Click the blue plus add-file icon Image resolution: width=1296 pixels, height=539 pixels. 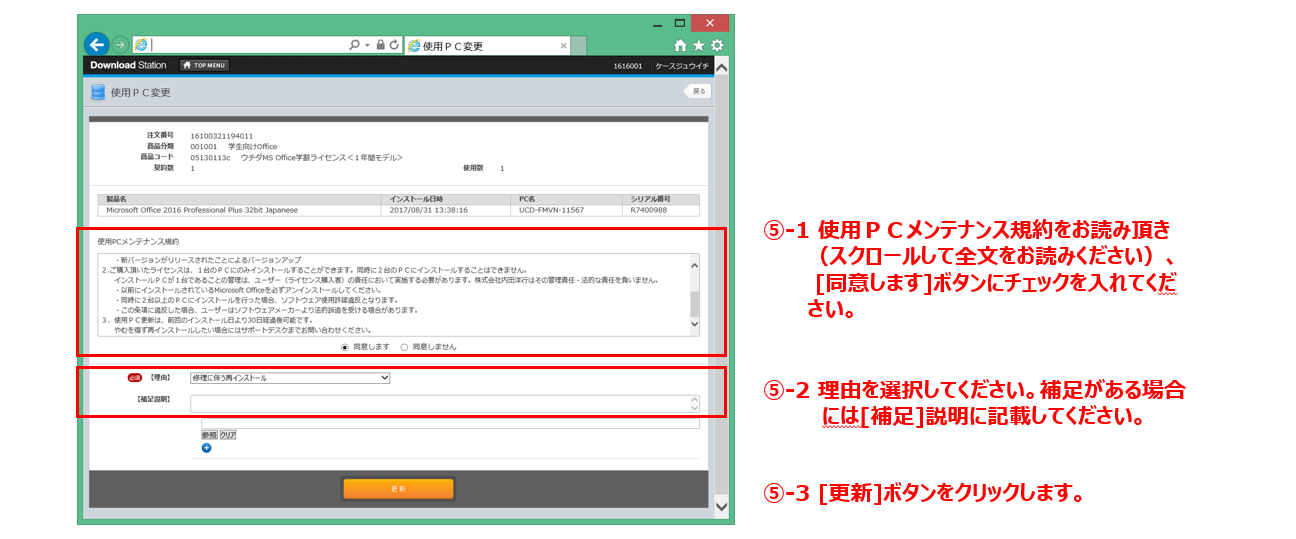206,448
